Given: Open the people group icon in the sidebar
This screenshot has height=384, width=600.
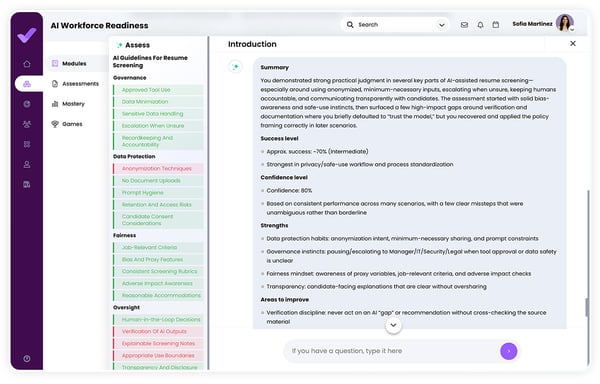Looking at the screenshot, I should click(27, 124).
